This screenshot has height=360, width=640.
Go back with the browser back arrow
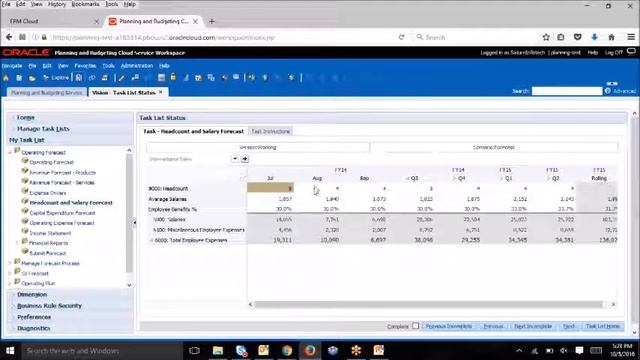pos(9,37)
